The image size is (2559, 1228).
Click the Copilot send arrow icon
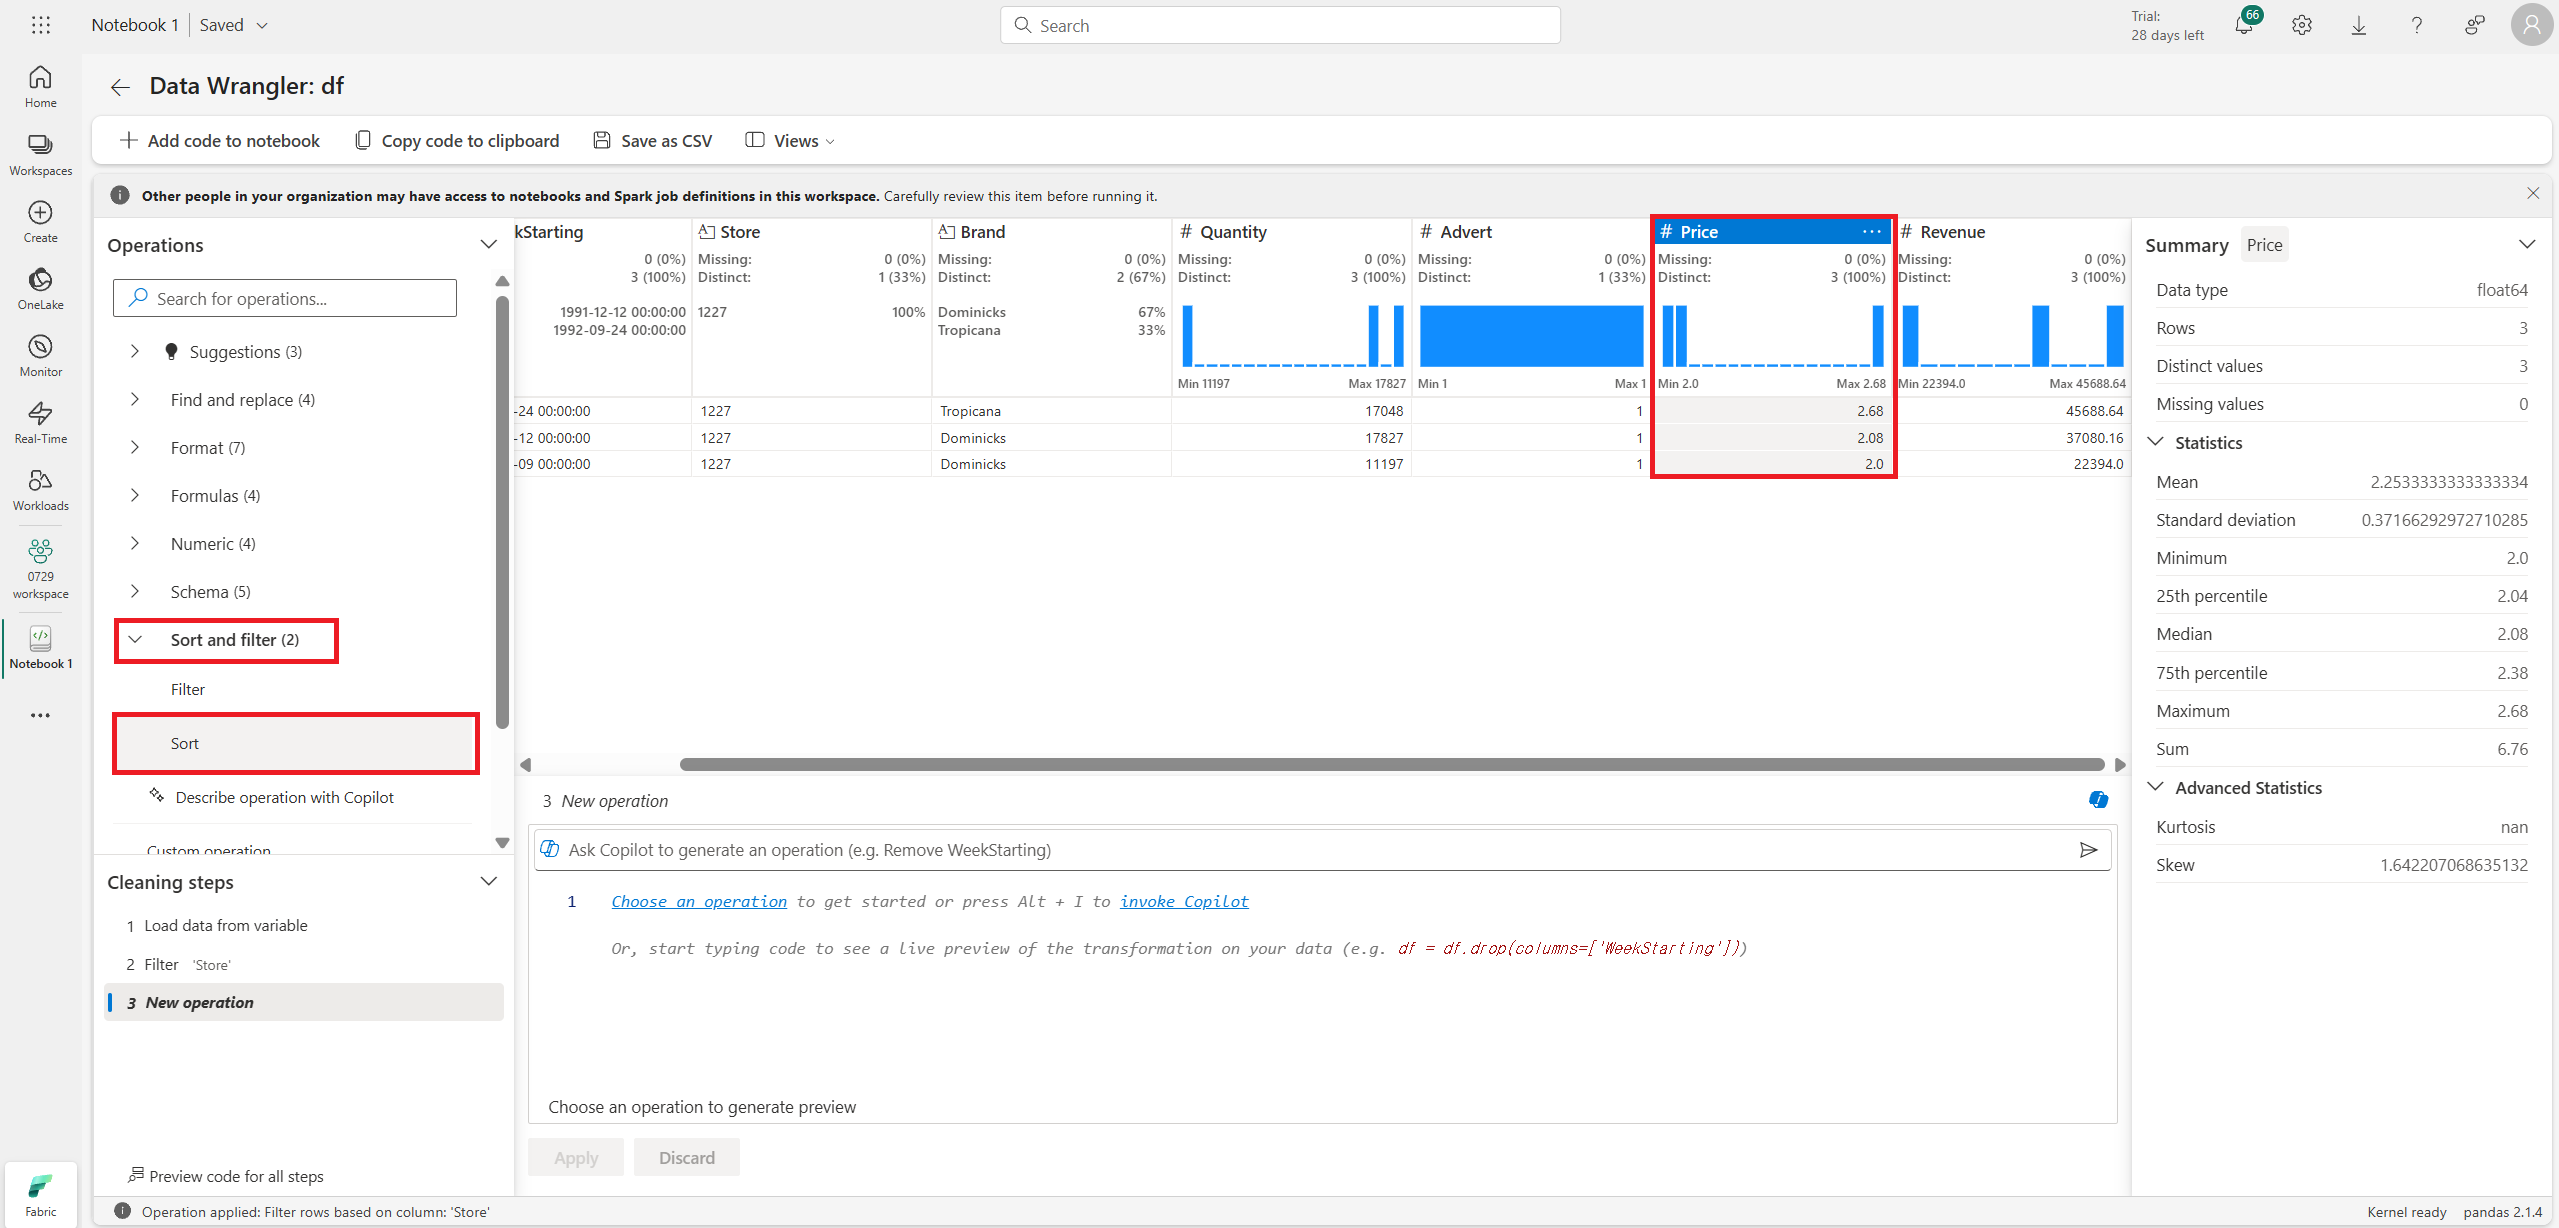(2088, 850)
